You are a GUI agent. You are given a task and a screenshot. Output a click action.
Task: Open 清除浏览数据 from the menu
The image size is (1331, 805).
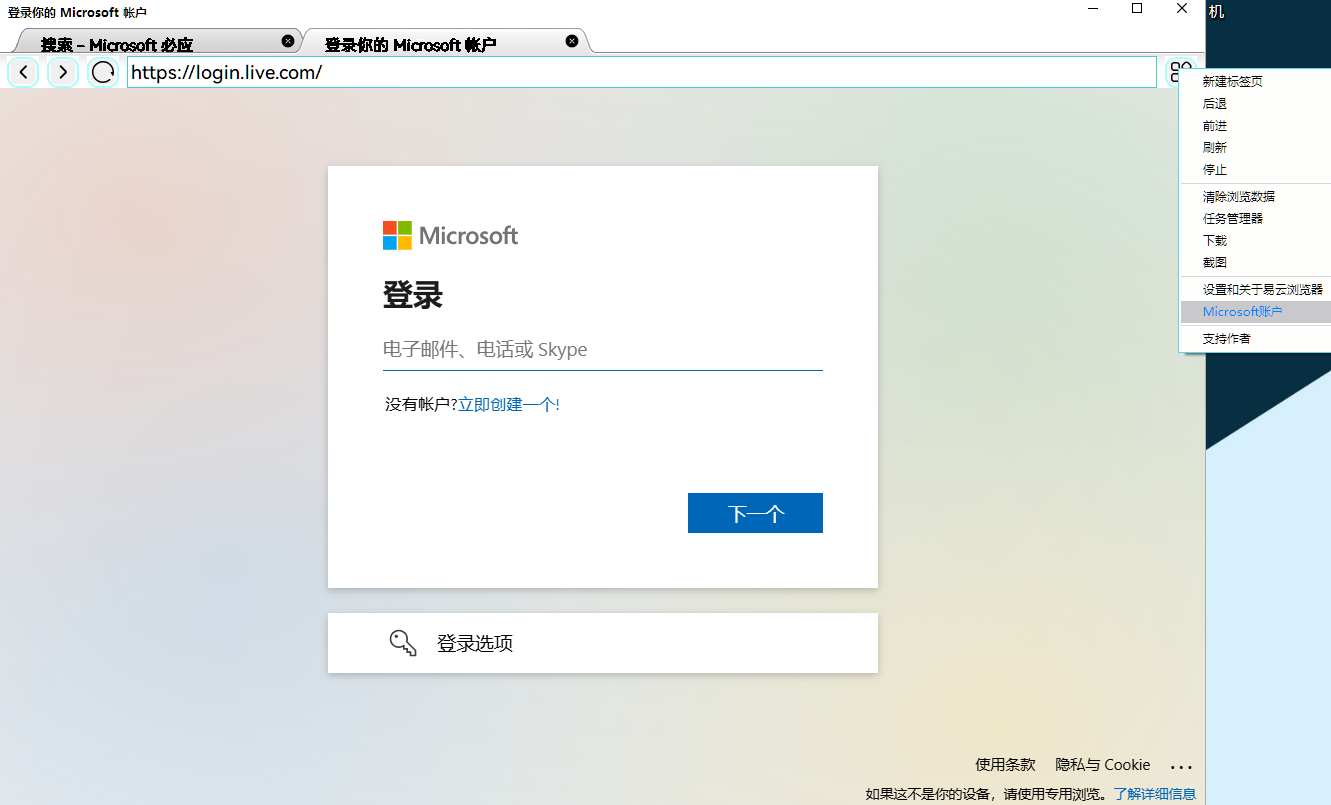(1255, 197)
